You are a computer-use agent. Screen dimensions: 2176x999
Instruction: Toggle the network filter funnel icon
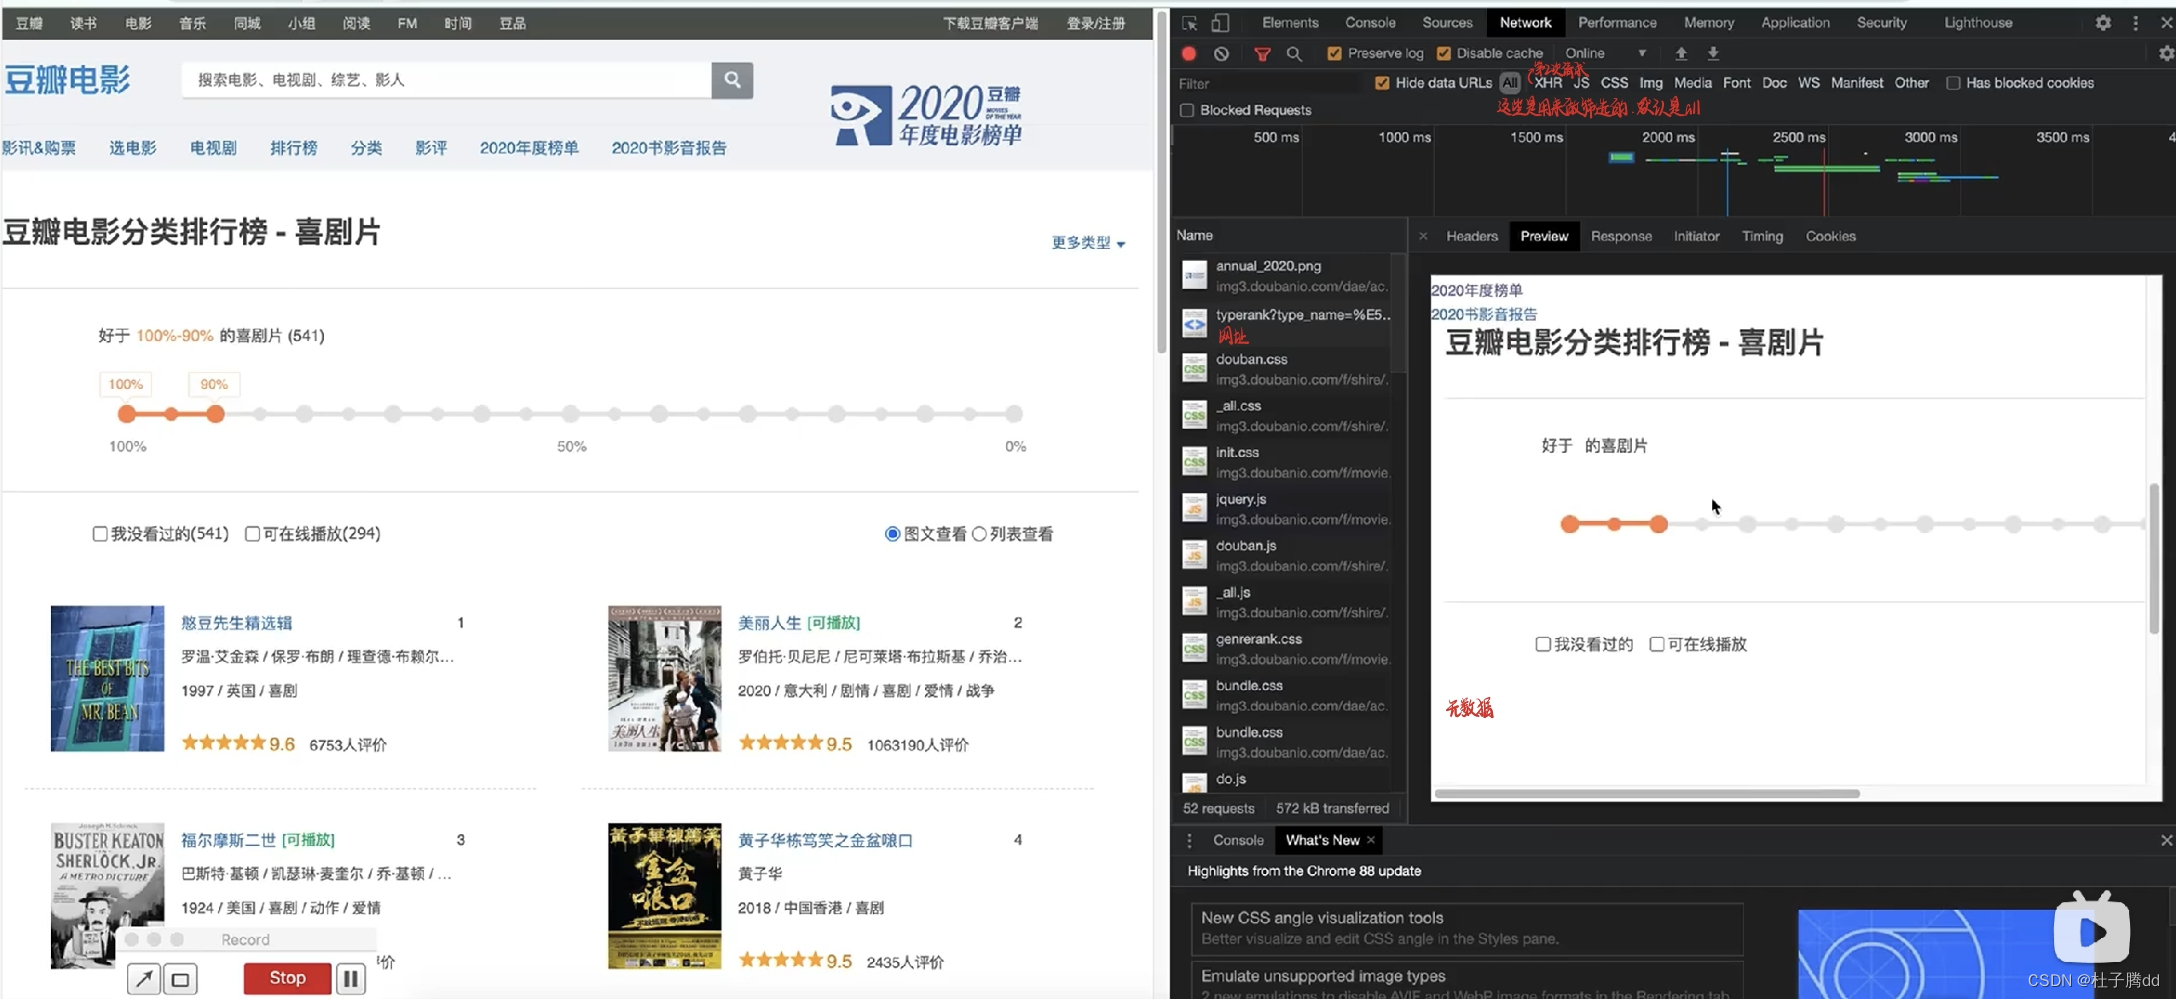tap(1262, 54)
